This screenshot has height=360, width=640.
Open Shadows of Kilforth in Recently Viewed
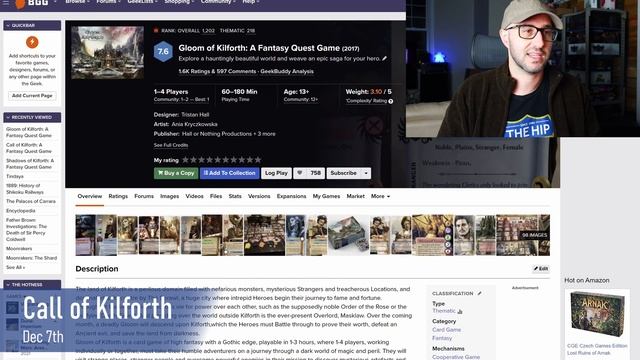(x=30, y=164)
